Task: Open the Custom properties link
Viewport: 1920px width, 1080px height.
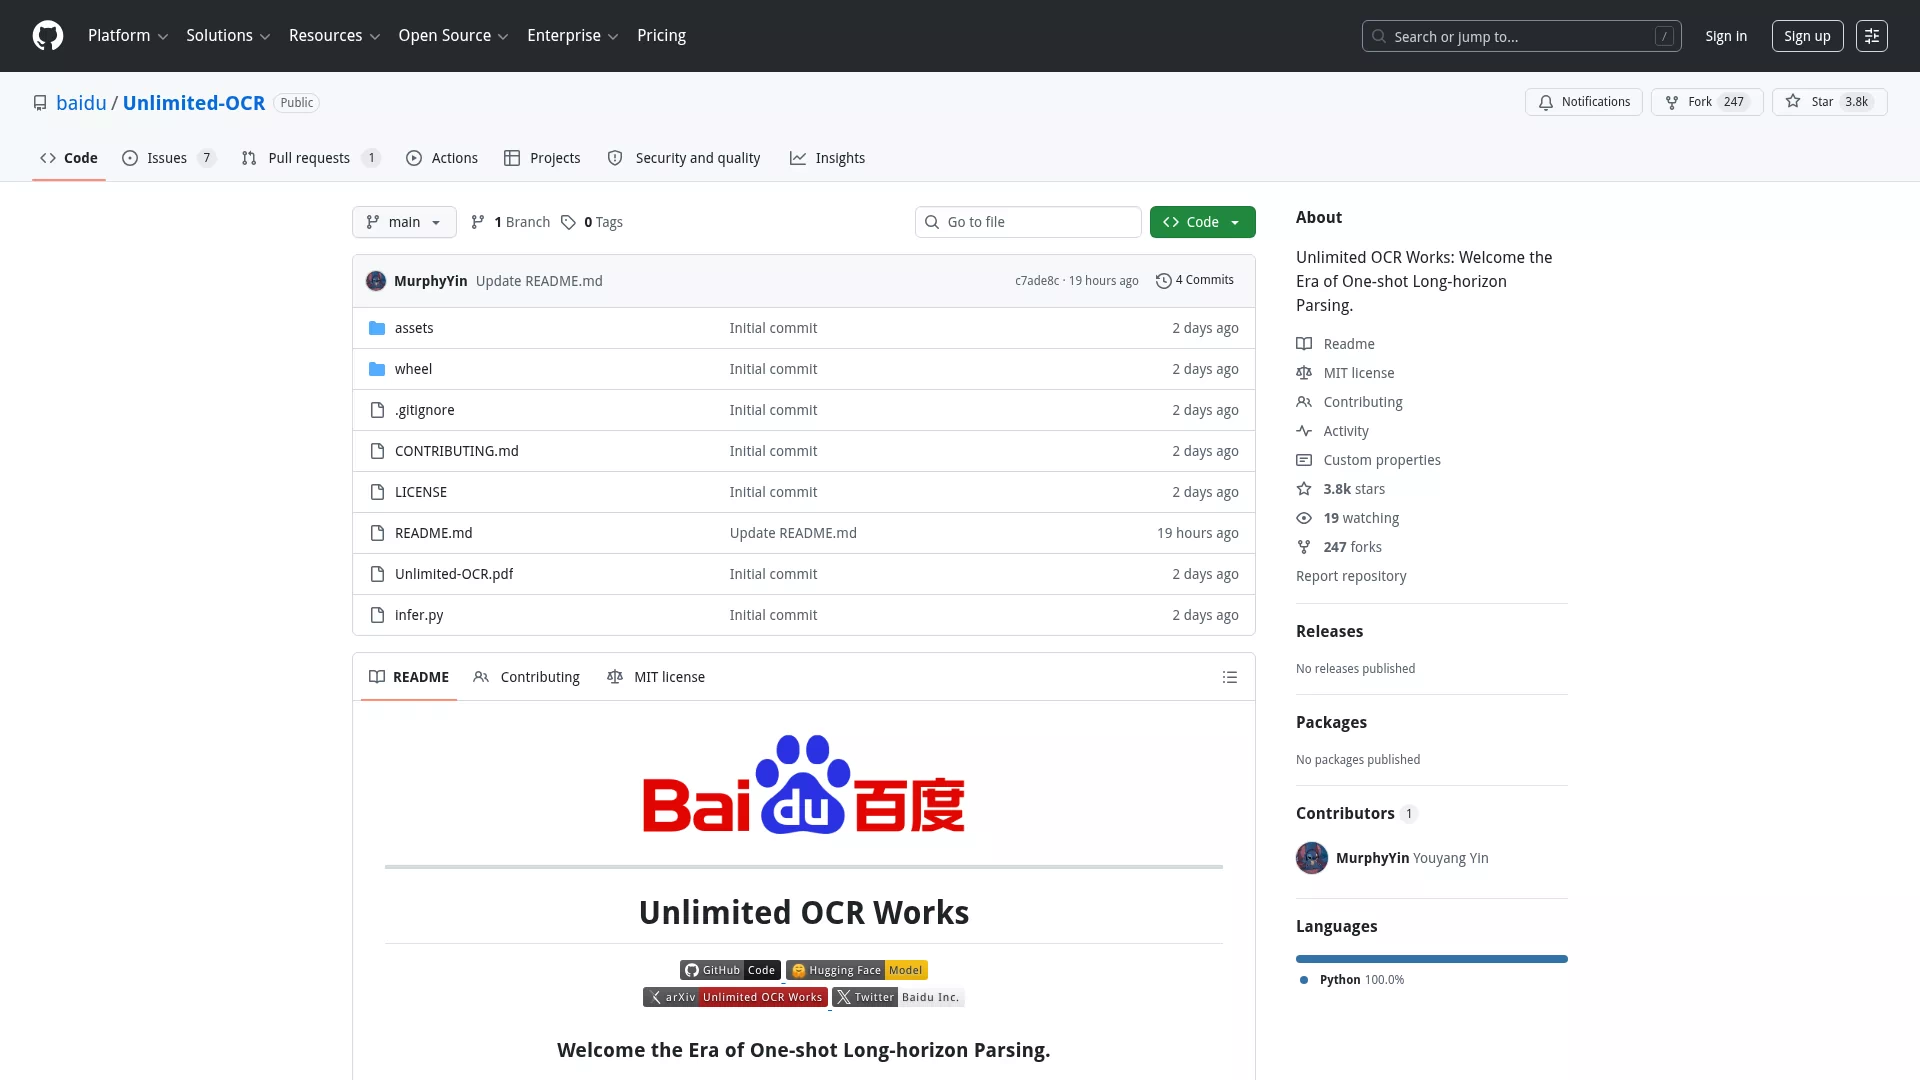Action: coord(1382,460)
